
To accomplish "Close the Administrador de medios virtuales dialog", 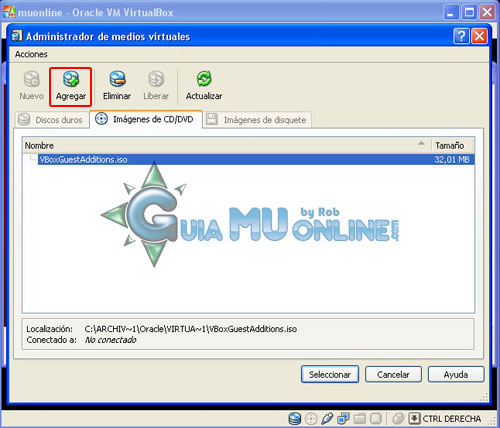I will click(x=479, y=36).
